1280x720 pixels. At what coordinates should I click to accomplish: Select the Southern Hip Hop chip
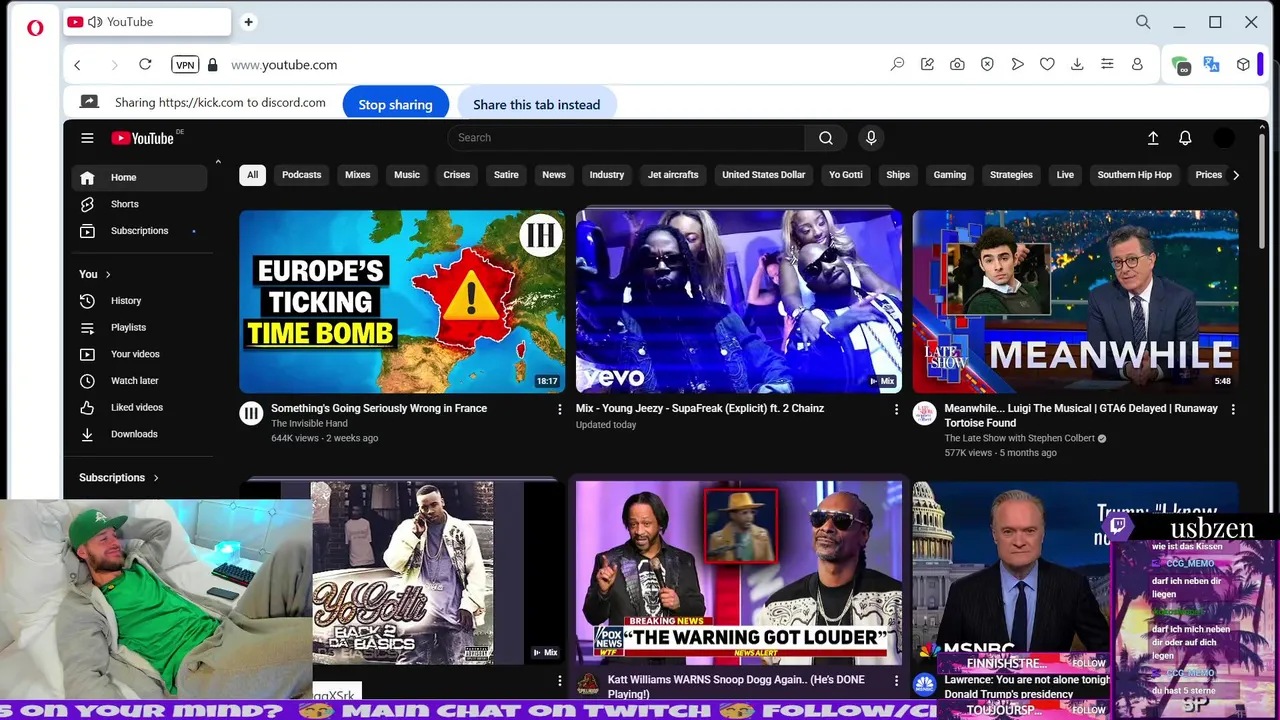click(1134, 175)
